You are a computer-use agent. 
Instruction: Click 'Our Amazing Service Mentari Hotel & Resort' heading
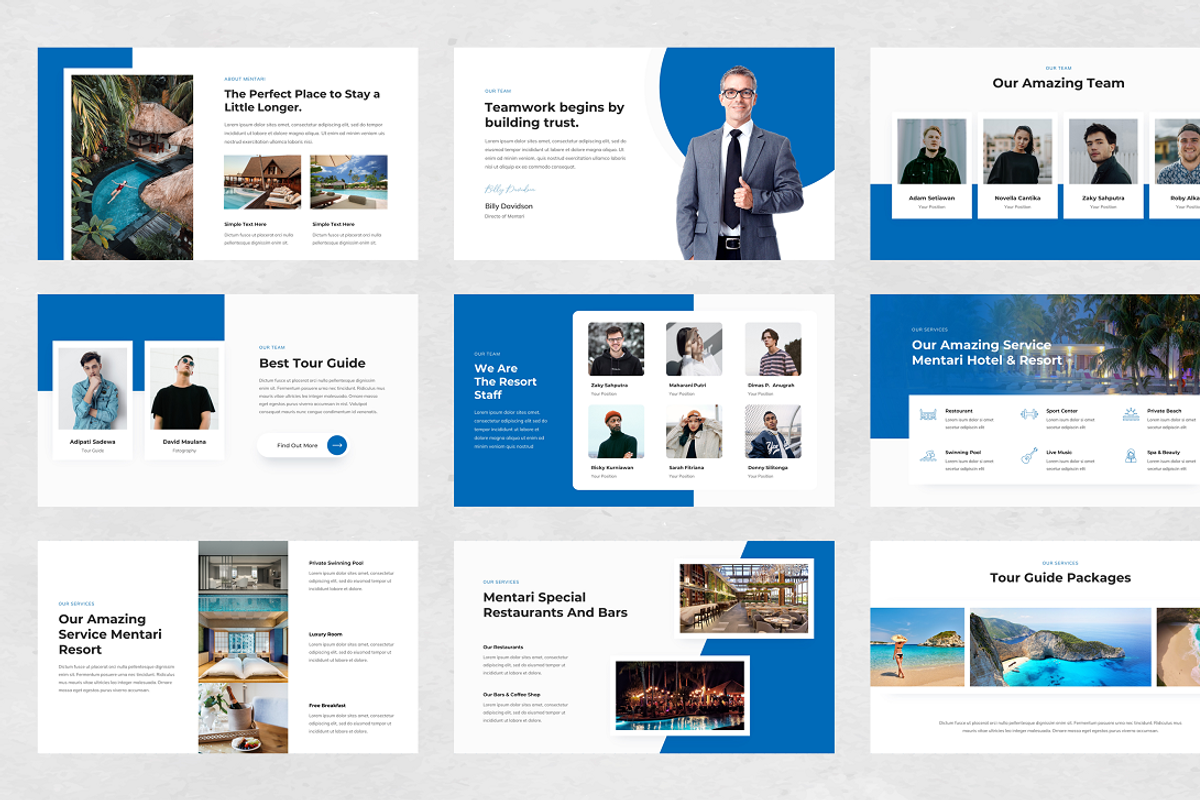(986, 352)
